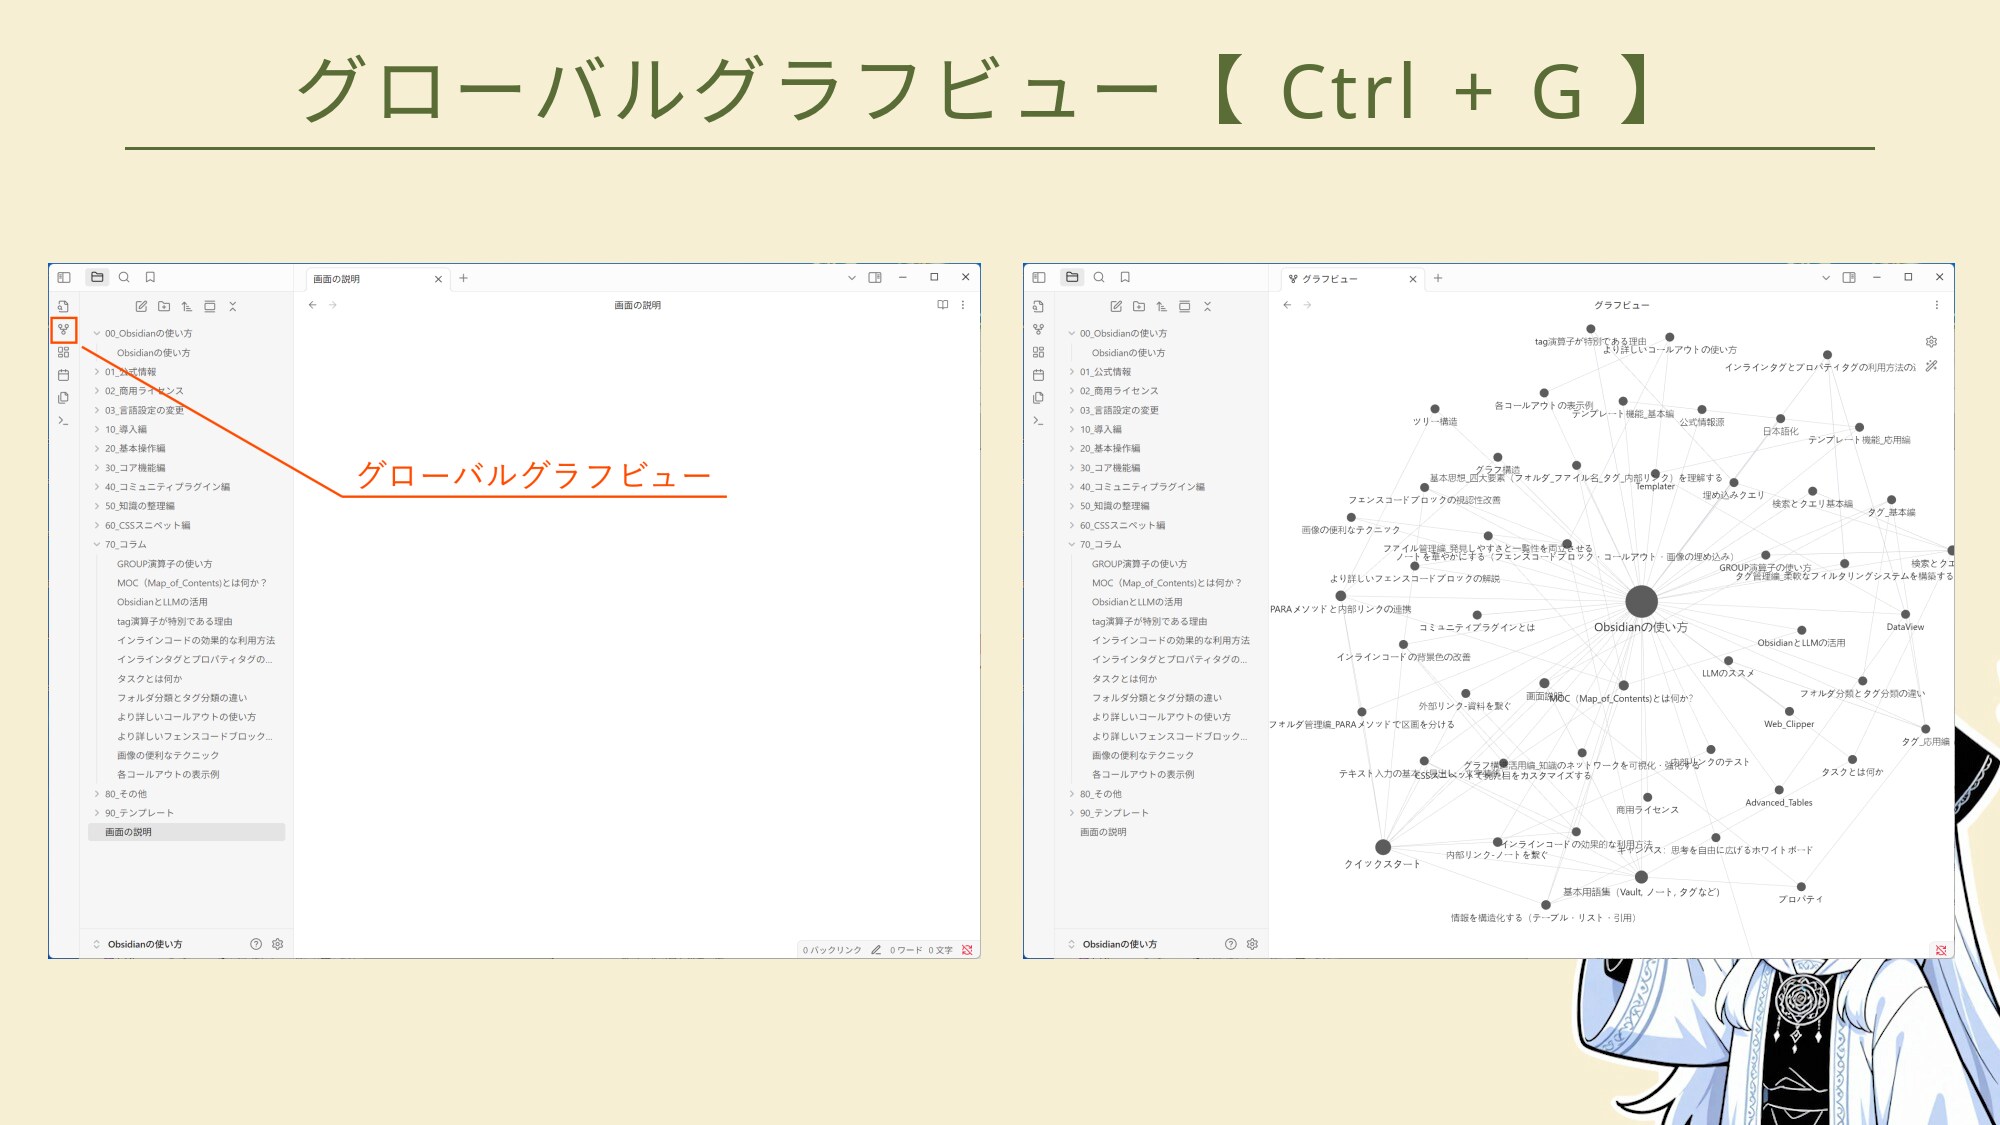Image resolution: width=2000 pixels, height=1125 pixels.
Task: Open canvas grid icon in left ribbon
Action: point(63,352)
